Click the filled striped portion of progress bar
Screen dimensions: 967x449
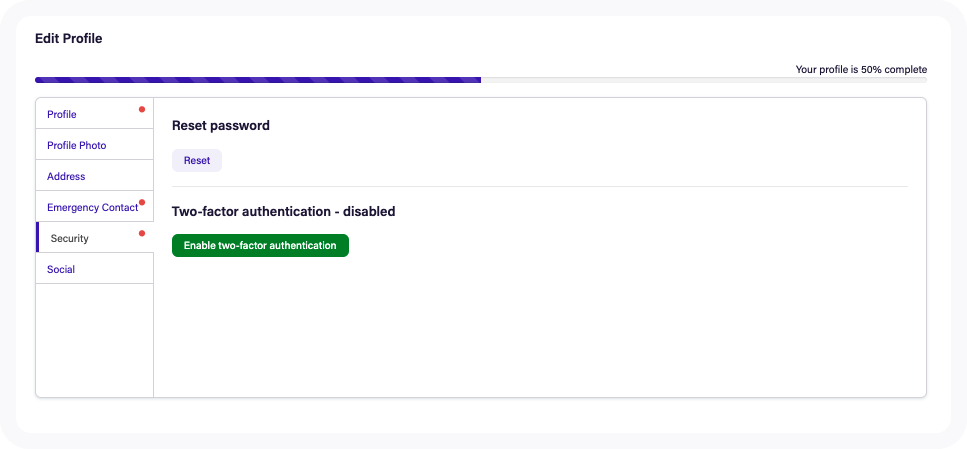(258, 80)
